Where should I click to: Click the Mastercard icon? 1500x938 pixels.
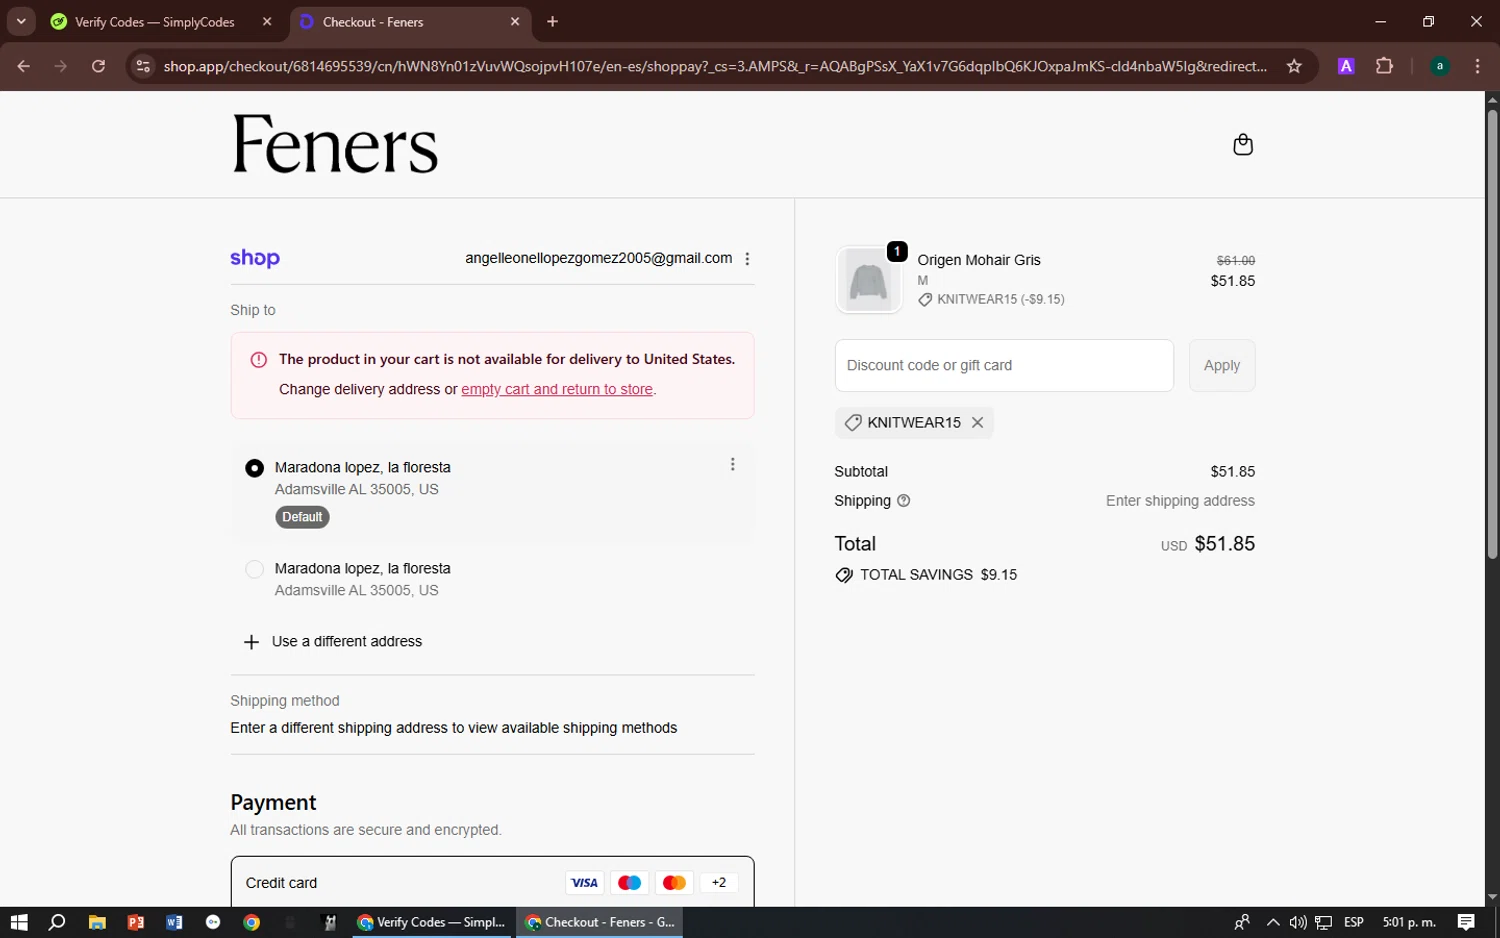[x=674, y=883]
